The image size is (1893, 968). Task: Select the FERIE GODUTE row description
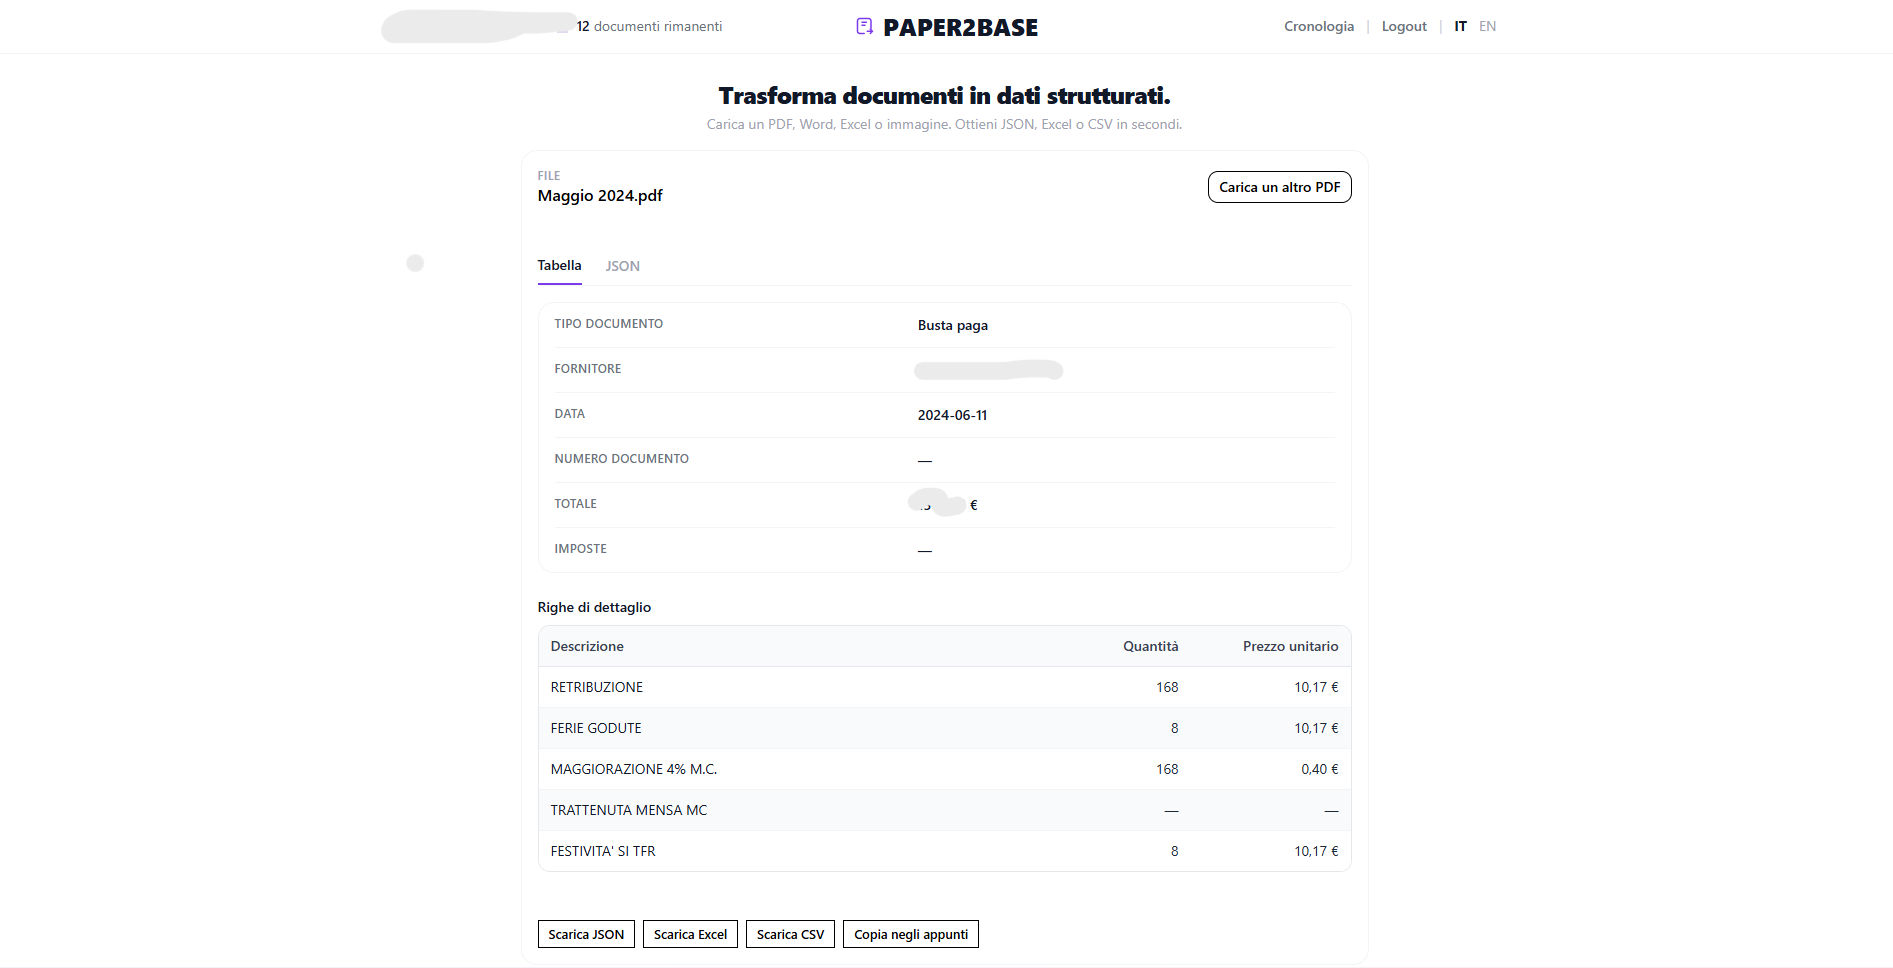pyautogui.click(x=596, y=728)
